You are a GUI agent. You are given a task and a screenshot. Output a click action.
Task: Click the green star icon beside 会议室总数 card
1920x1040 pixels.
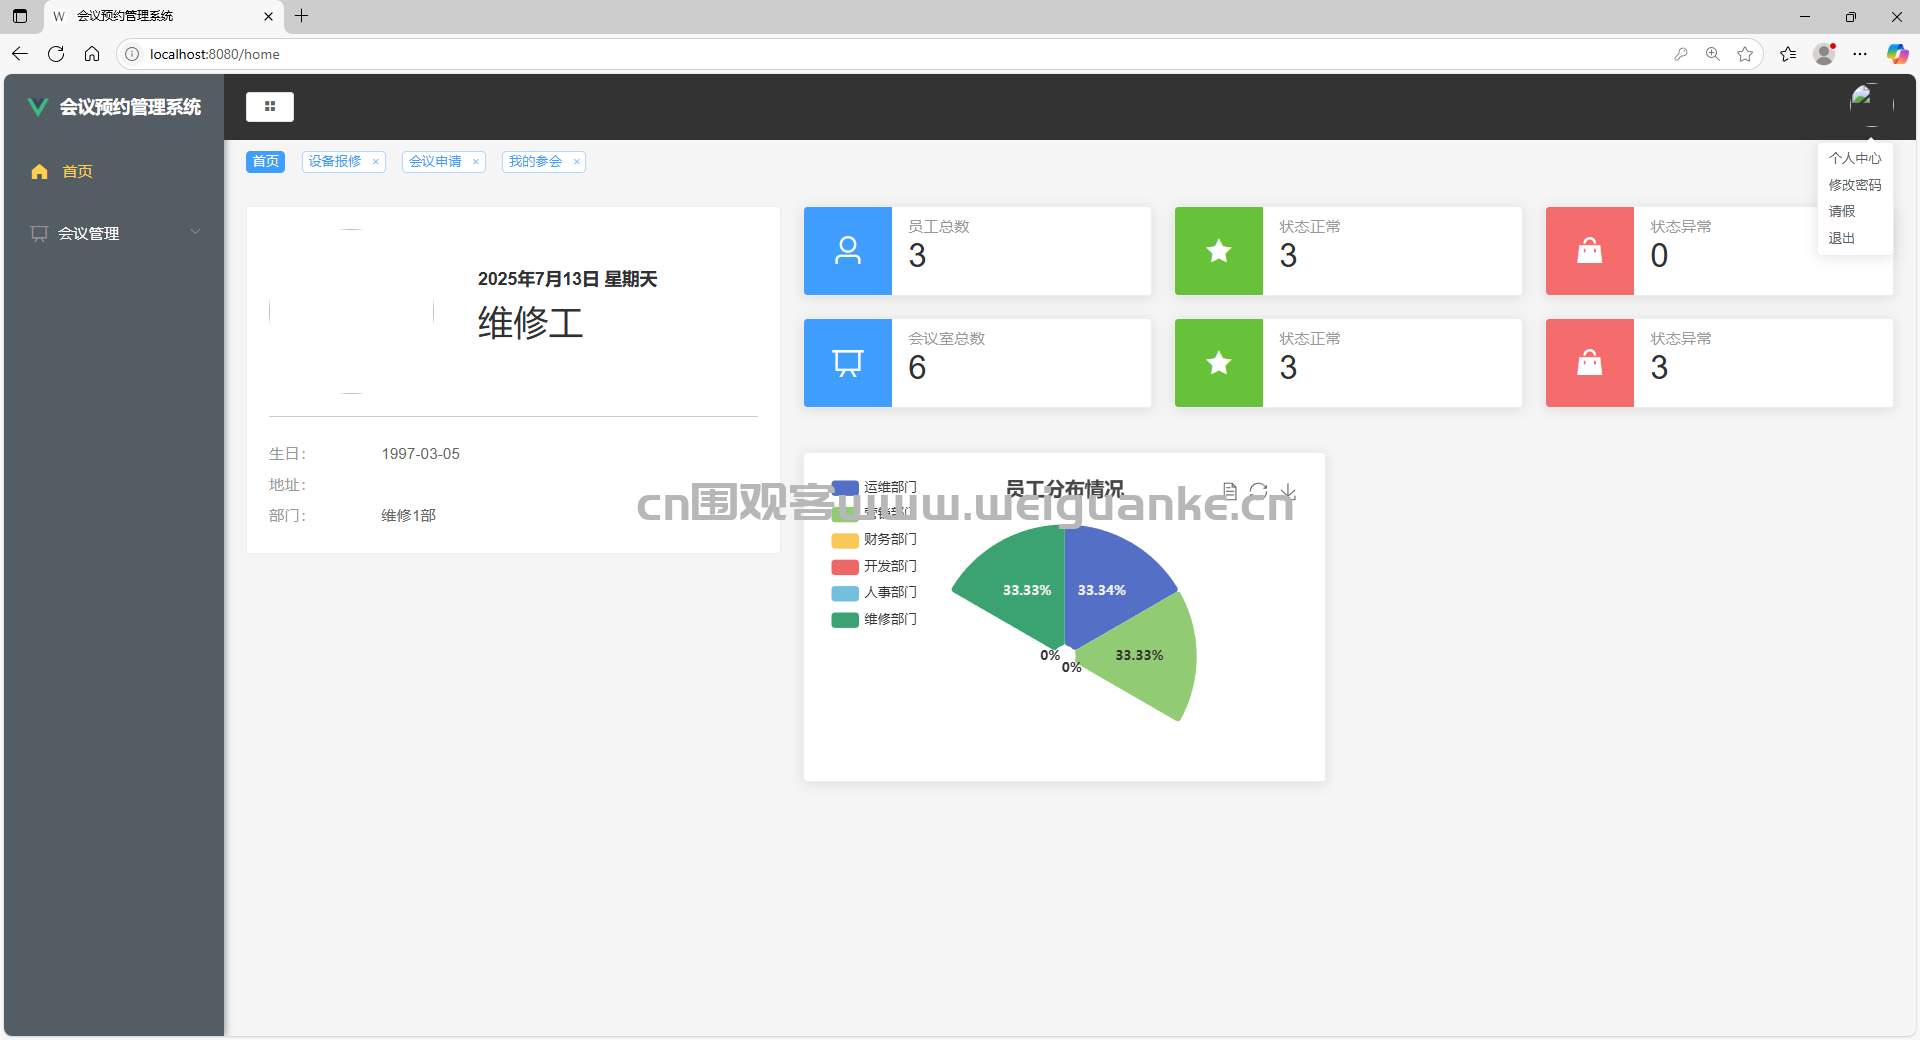[1219, 363]
